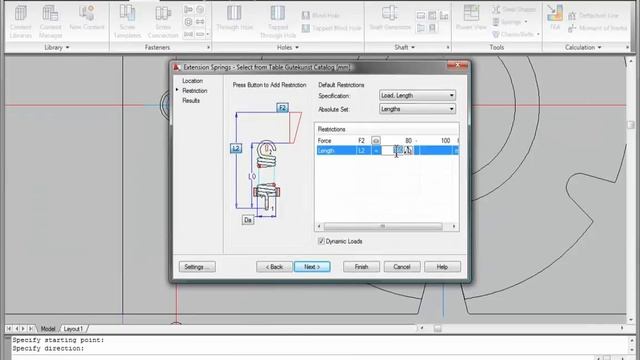Open the Chains/Belts dropdown arrow
640x360 pixels.
pos(538,34)
